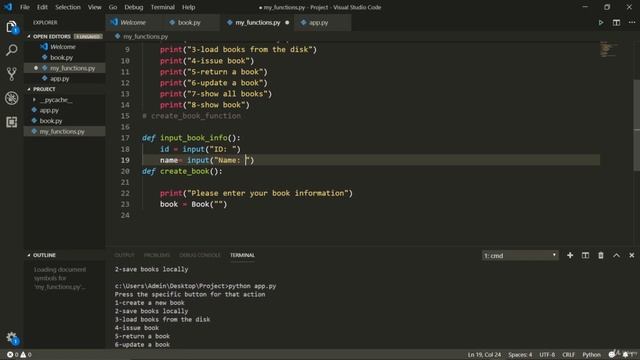Switch to the Debug Console tab
Screen dimensions: 640x360
(x=200, y=255)
